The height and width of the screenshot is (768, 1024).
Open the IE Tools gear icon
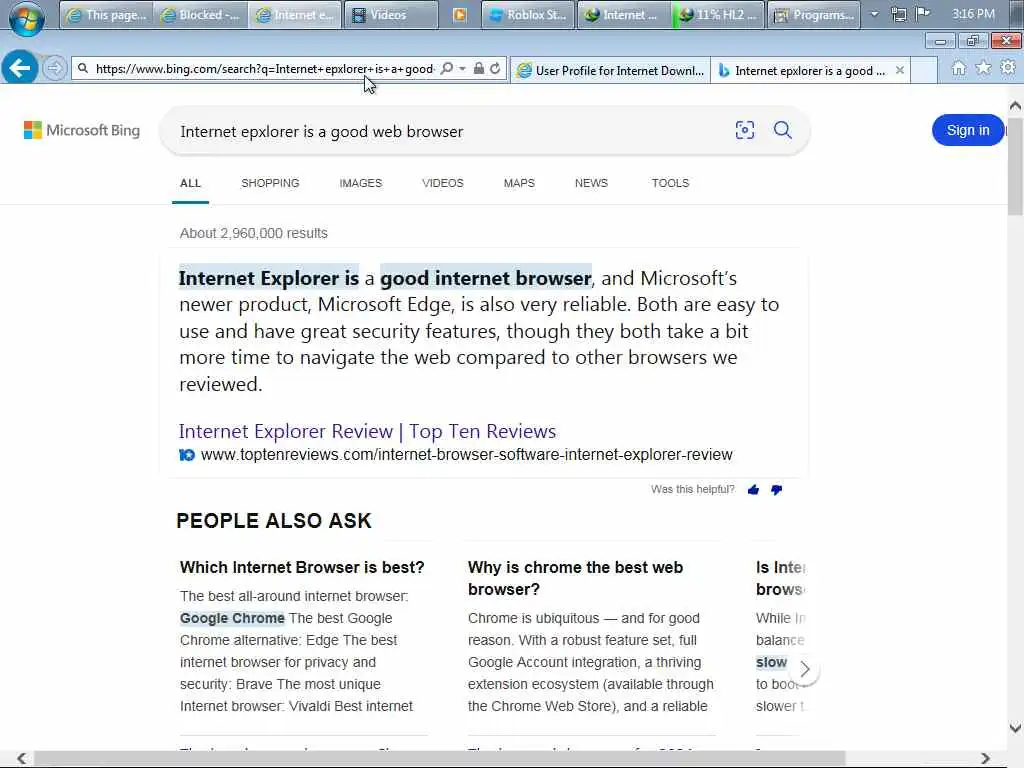[1008, 67]
